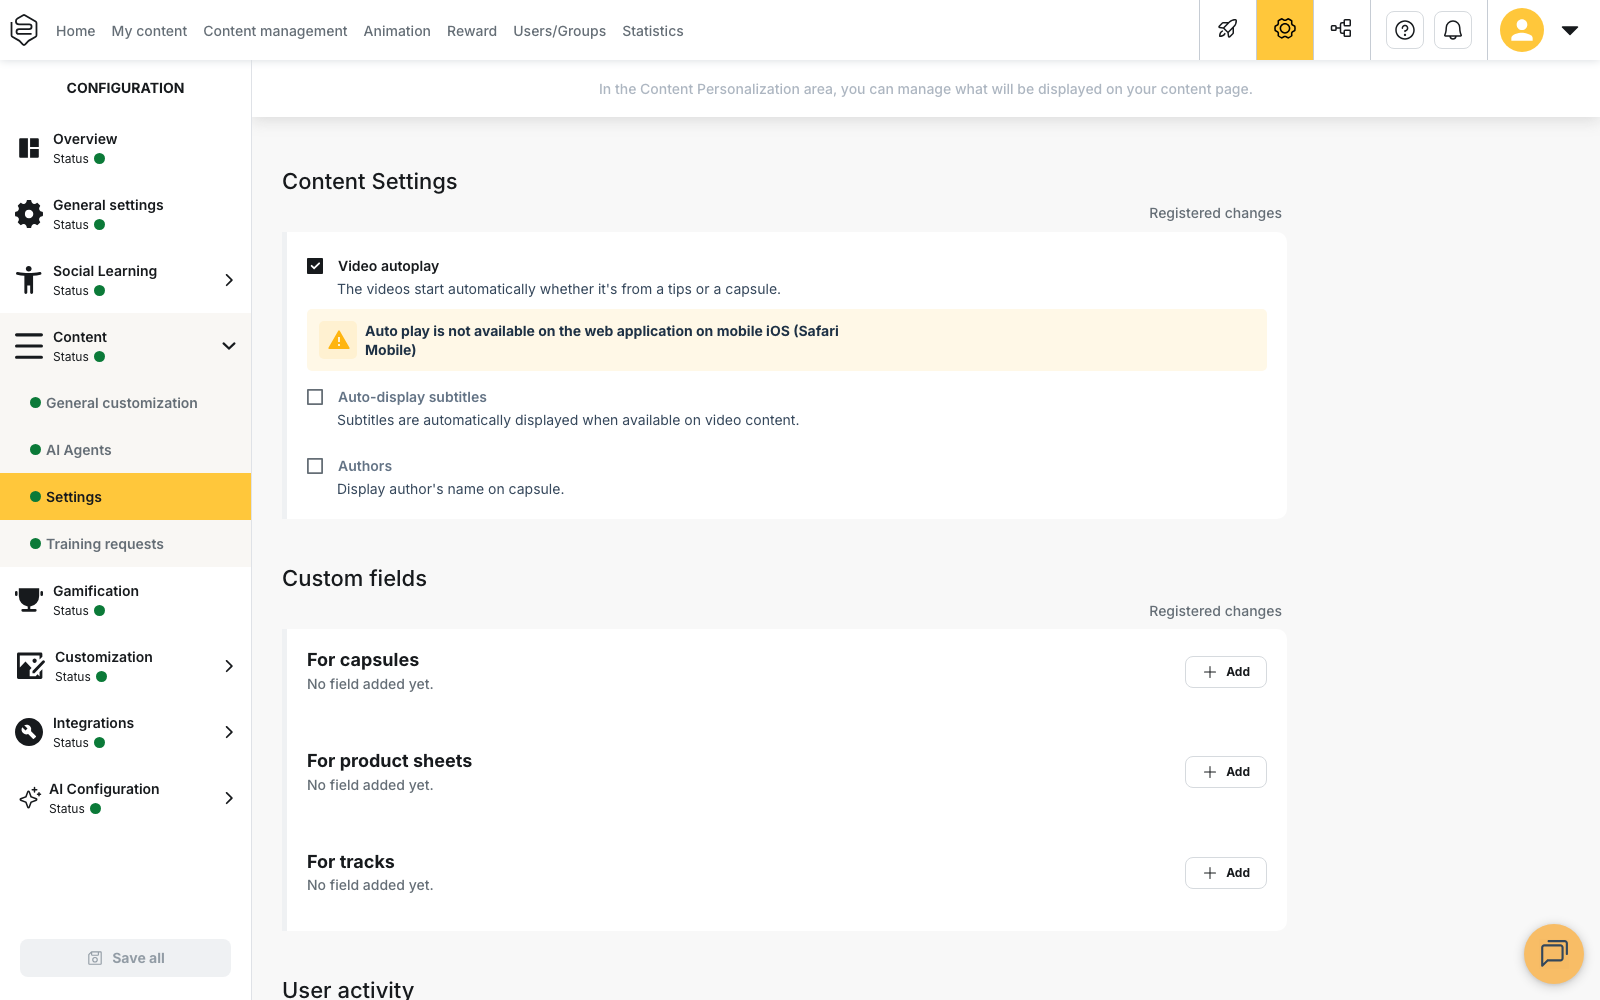Open Users/Groups menu item
The width and height of the screenshot is (1600, 1000).
(560, 31)
